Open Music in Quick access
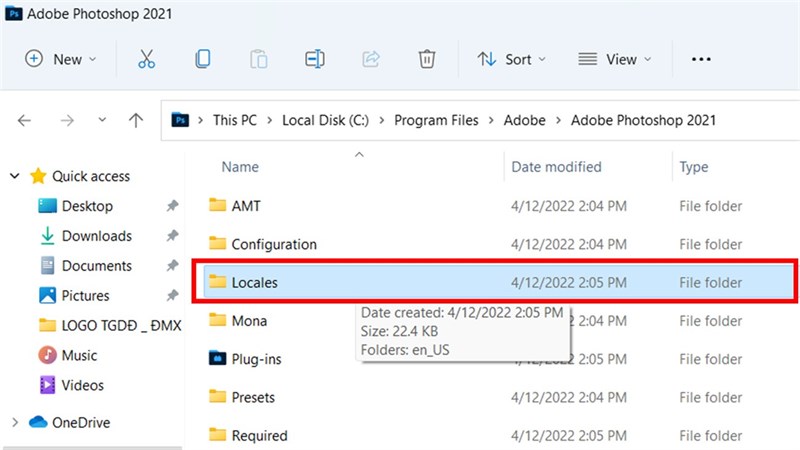This screenshot has height=450, width=800. point(79,355)
